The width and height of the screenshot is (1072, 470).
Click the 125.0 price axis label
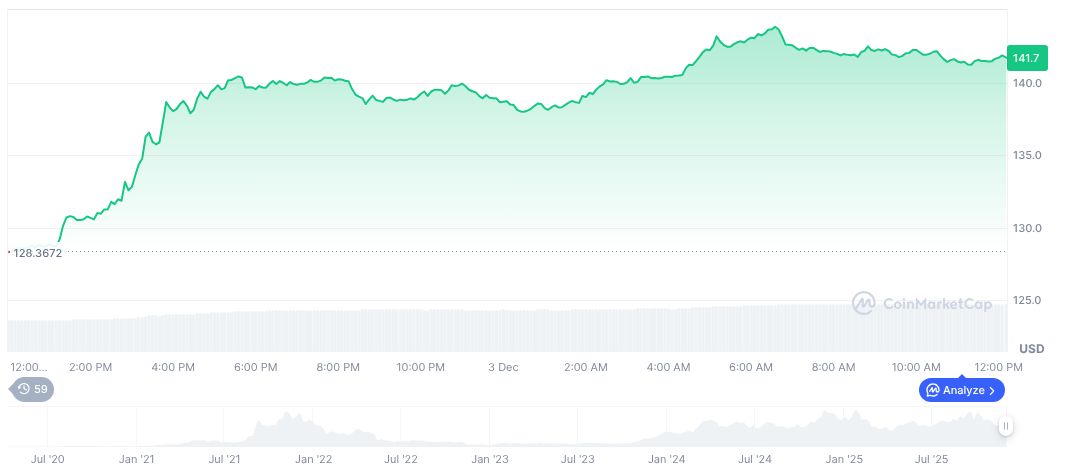coord(1026,301)
